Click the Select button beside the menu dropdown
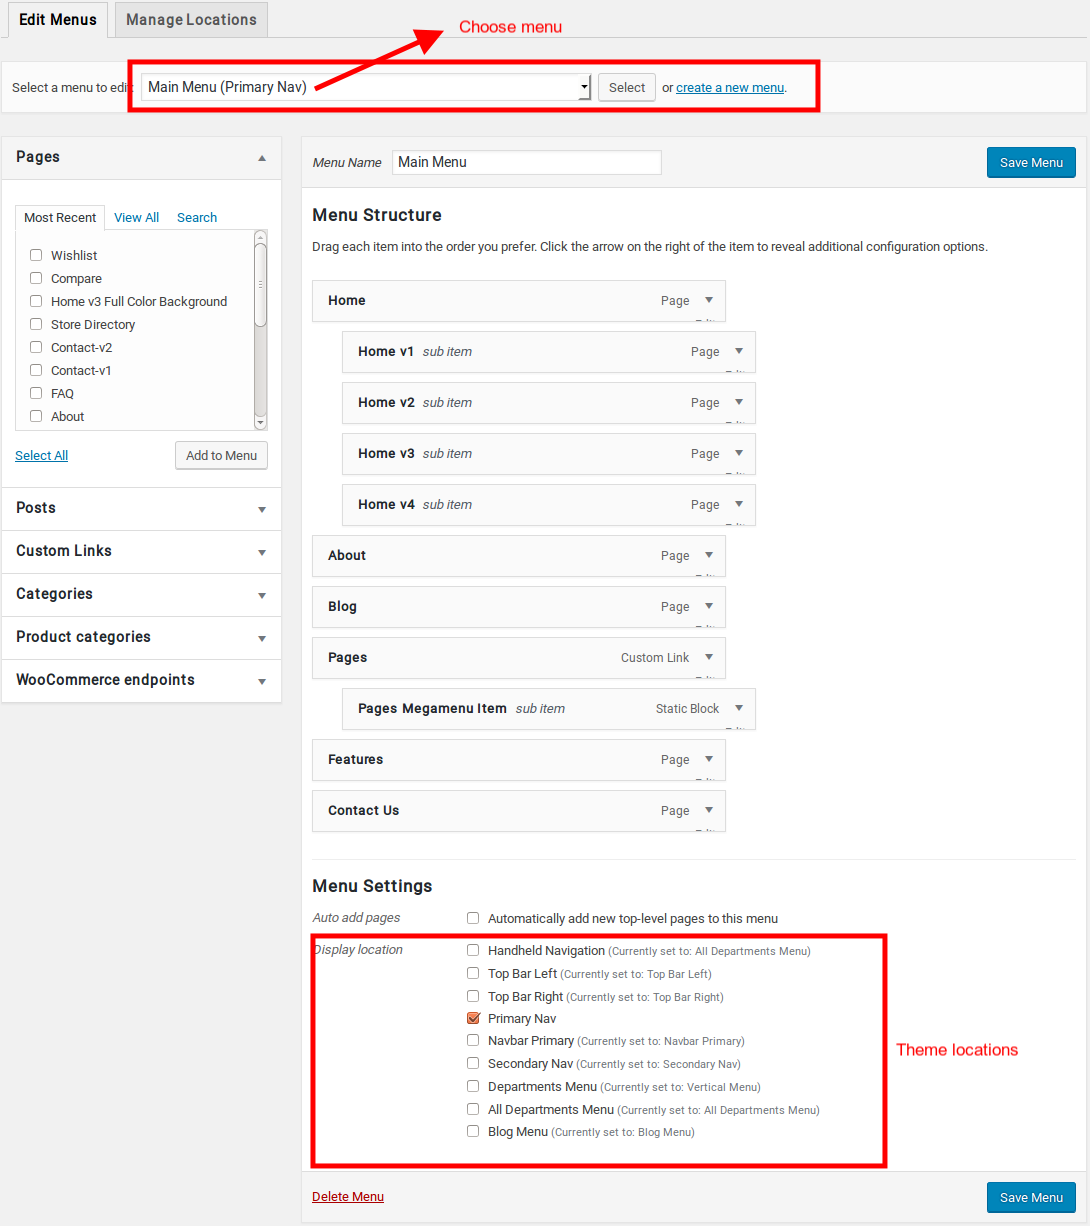Screen dimensions: 1090x1226 tap(627, 87)
